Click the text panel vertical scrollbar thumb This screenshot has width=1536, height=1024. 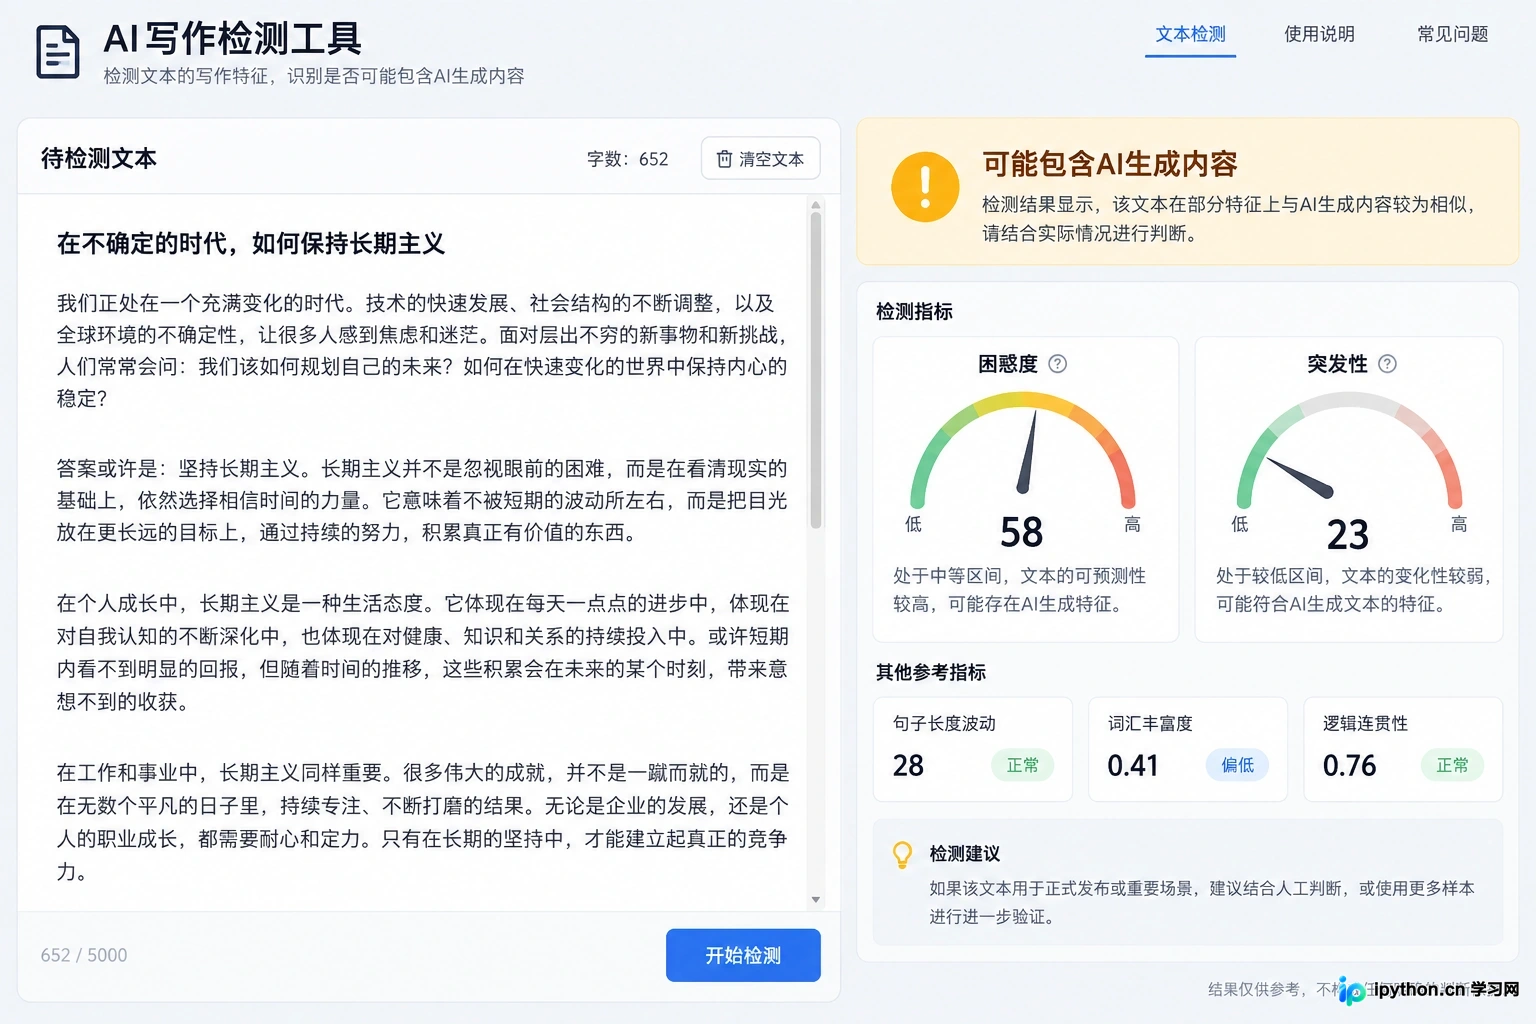click(x=816, y=370)
